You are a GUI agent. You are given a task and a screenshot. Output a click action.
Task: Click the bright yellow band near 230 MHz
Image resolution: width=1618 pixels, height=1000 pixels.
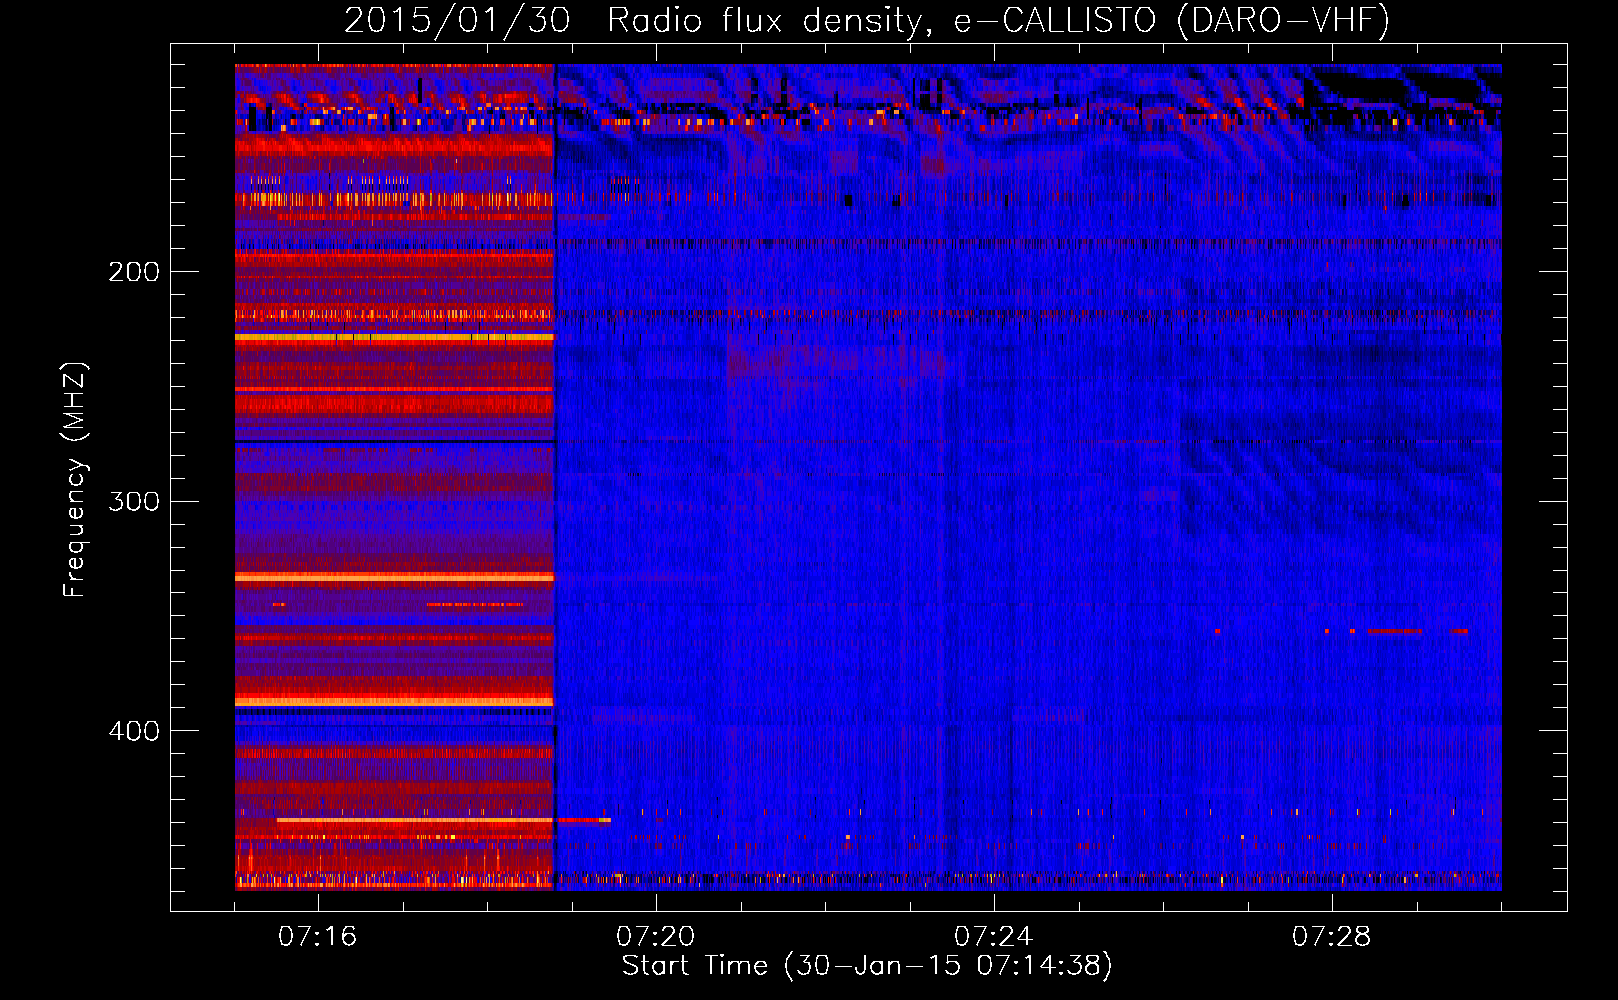point(394,338)
